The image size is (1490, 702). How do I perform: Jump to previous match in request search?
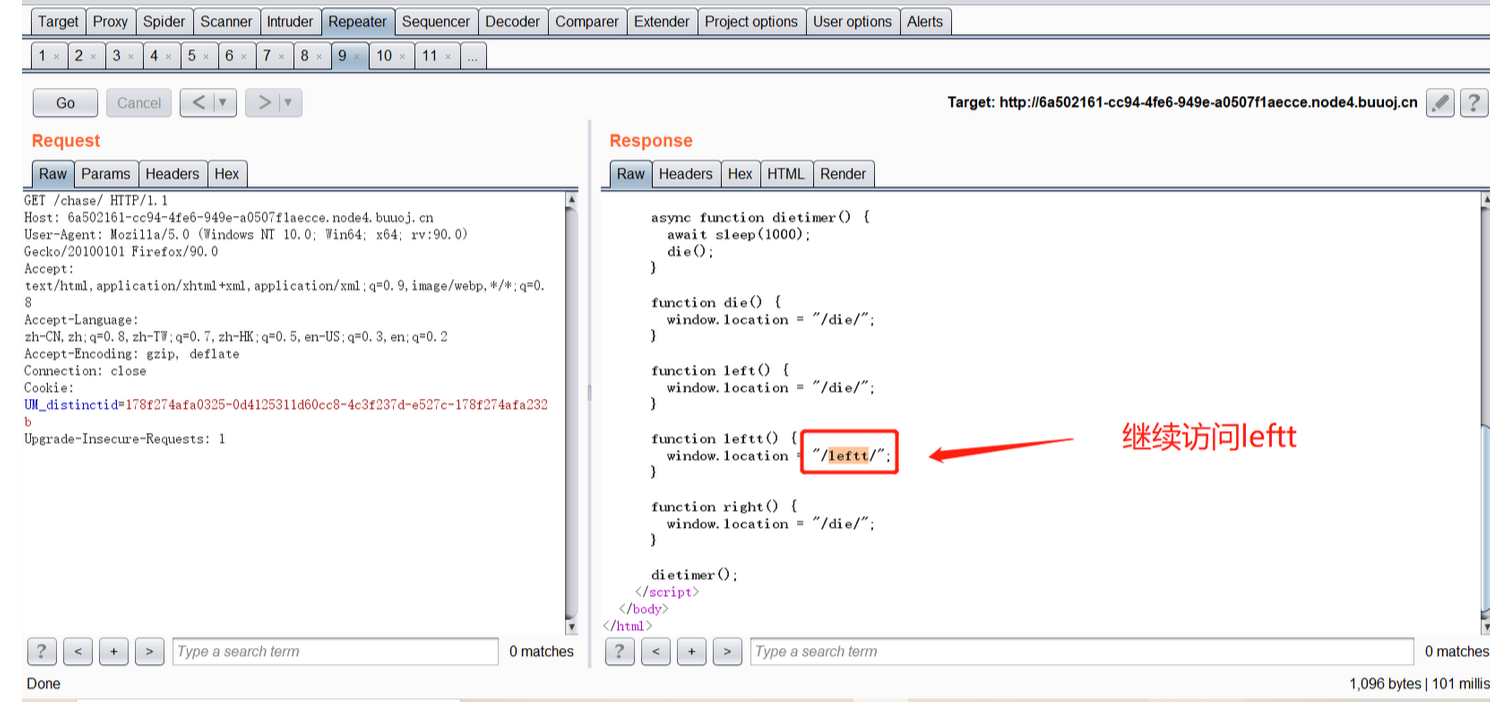point(78,651)
